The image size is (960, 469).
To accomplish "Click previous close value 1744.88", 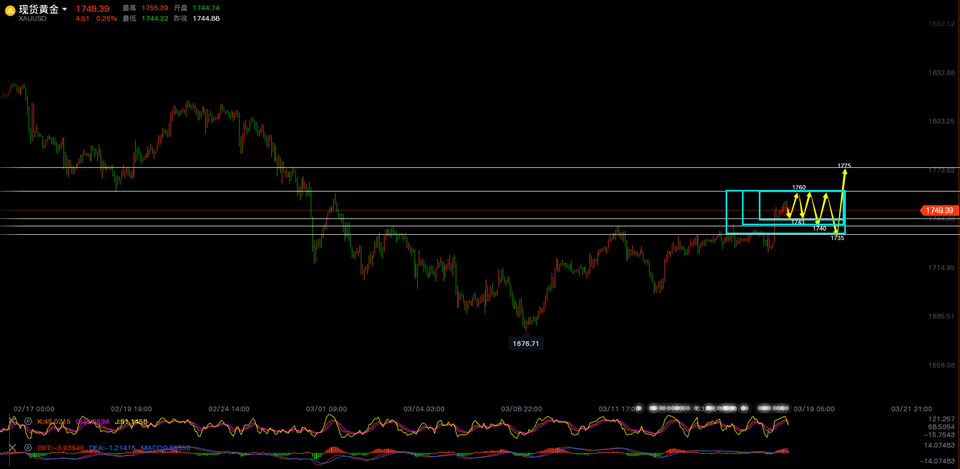I will point(206,18).
